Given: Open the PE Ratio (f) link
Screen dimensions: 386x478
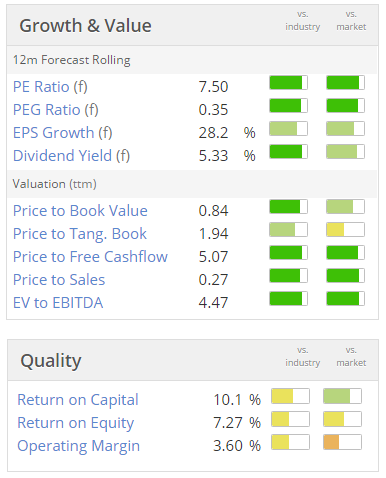Looking at the screenshot, I should (x=50, y=87).
